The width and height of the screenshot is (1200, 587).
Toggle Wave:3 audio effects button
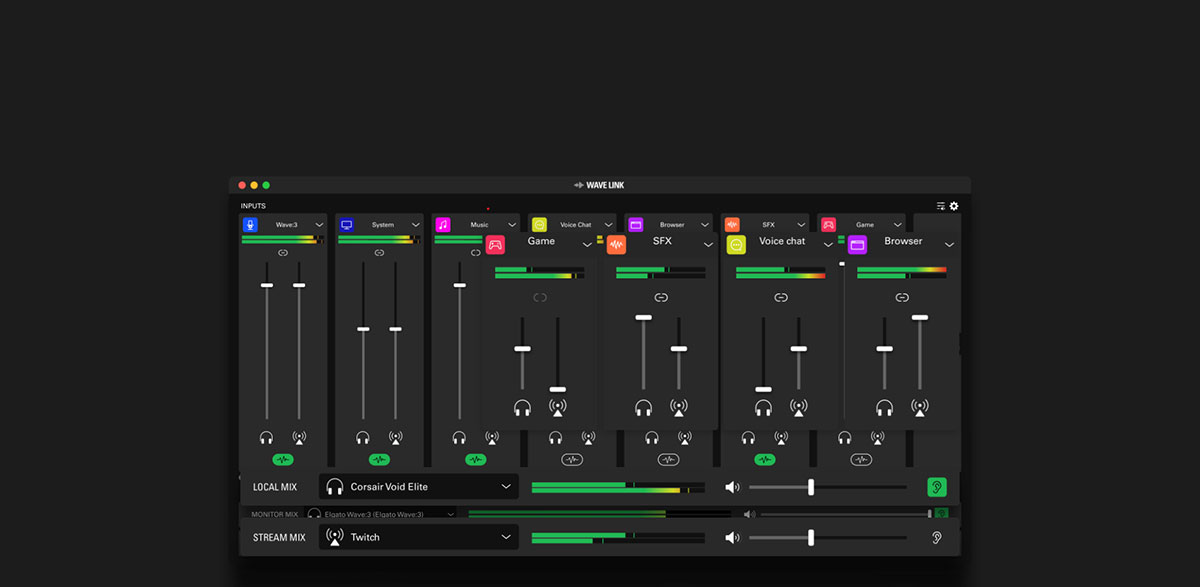tap(283, 460)
